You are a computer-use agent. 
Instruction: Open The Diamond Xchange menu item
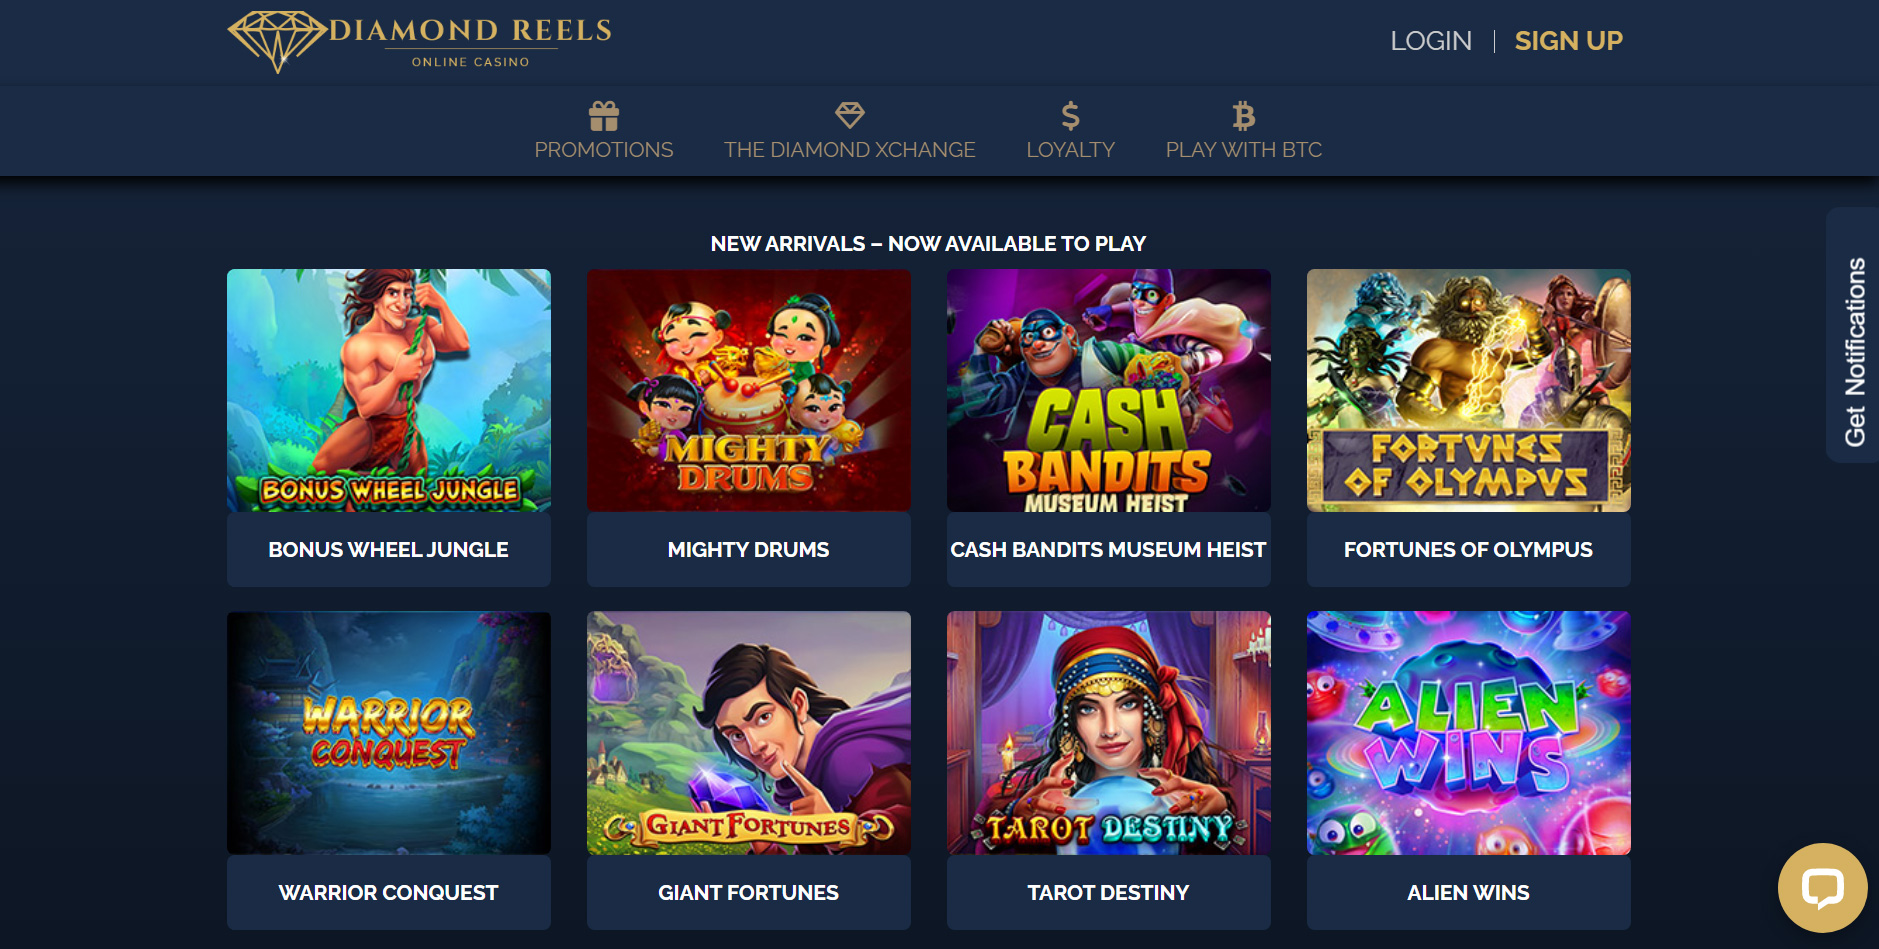pos(850,150)
